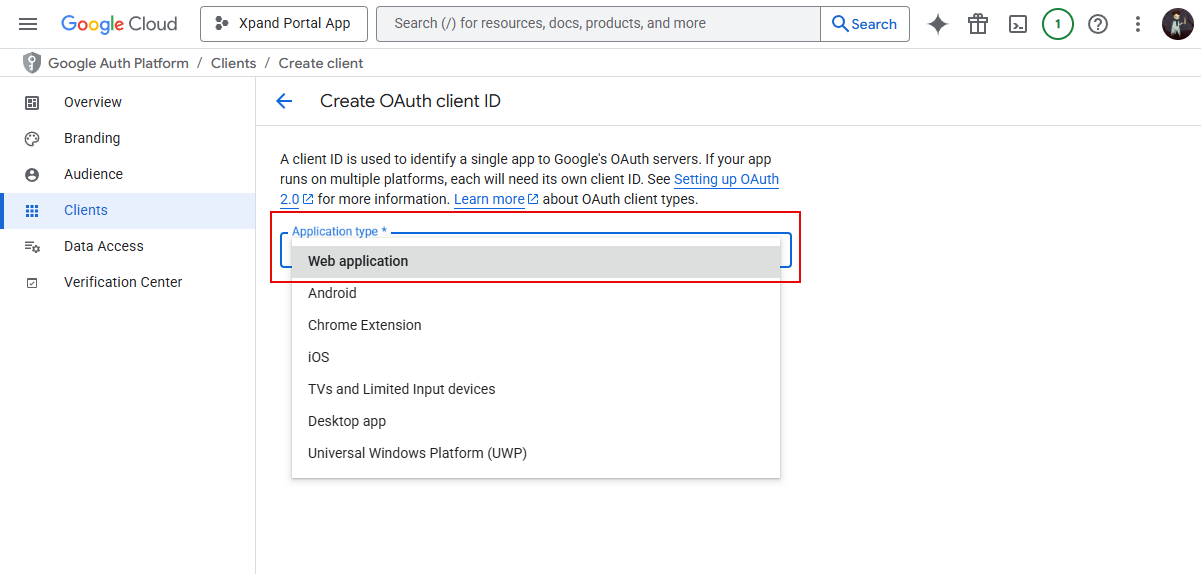Open the Xpand Portal App project picker
Image resolution: width=1201 pixels, height=574 pixels.
click(284, 24)
